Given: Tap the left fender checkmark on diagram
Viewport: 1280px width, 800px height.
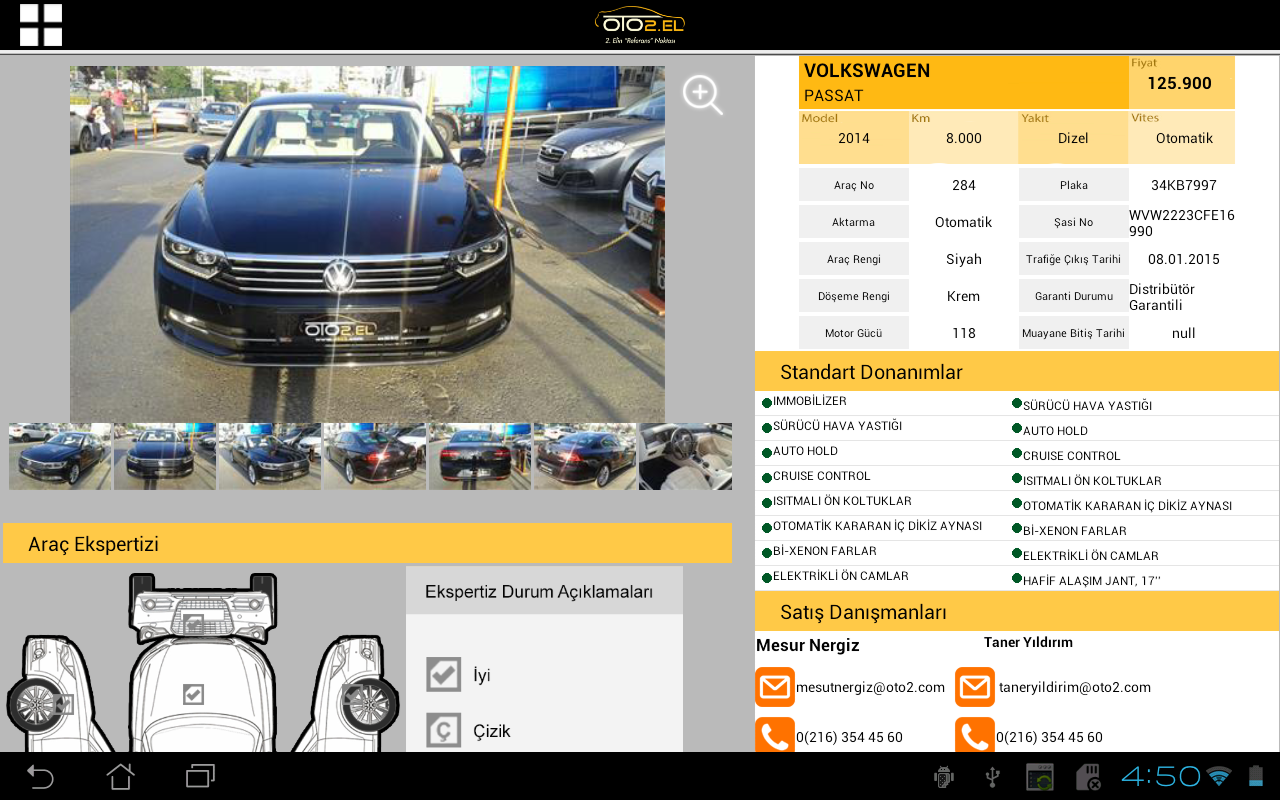Looking at the screenshot, I should click(66, 704).
